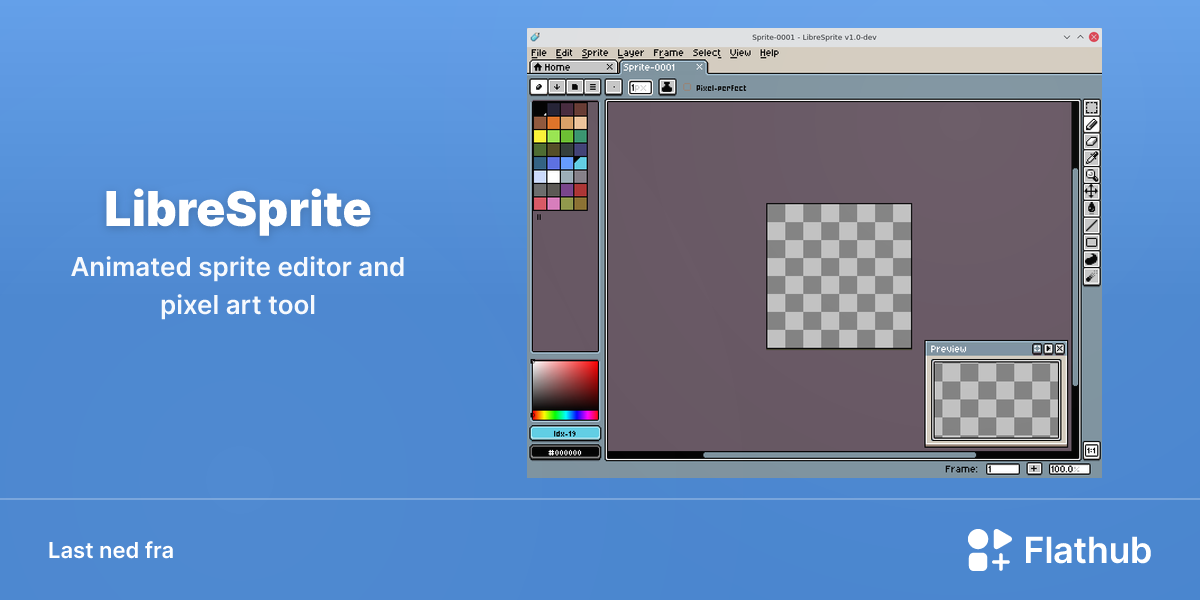Switch to the Sprite-0001 tab
The image size is (1200, 600).
[x=663, y=67]
